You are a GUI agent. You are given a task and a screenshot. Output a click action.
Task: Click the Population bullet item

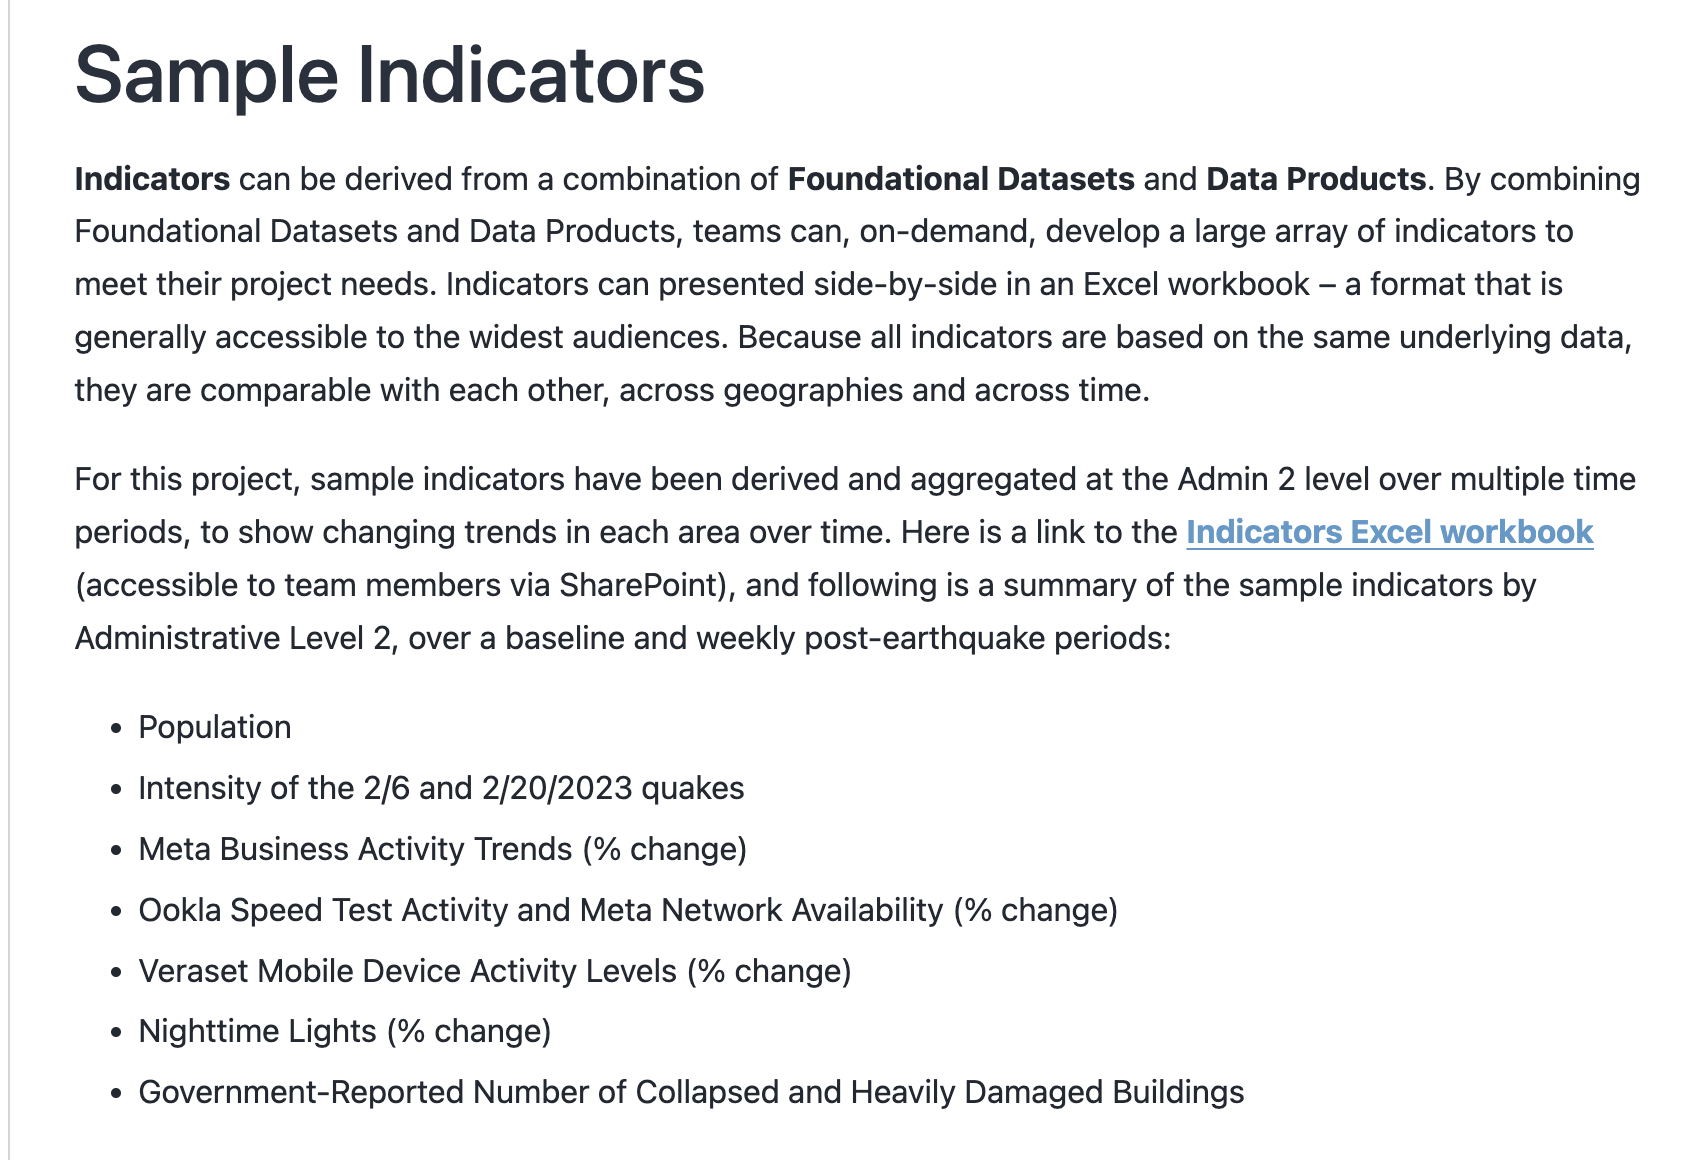coord(215,727)
